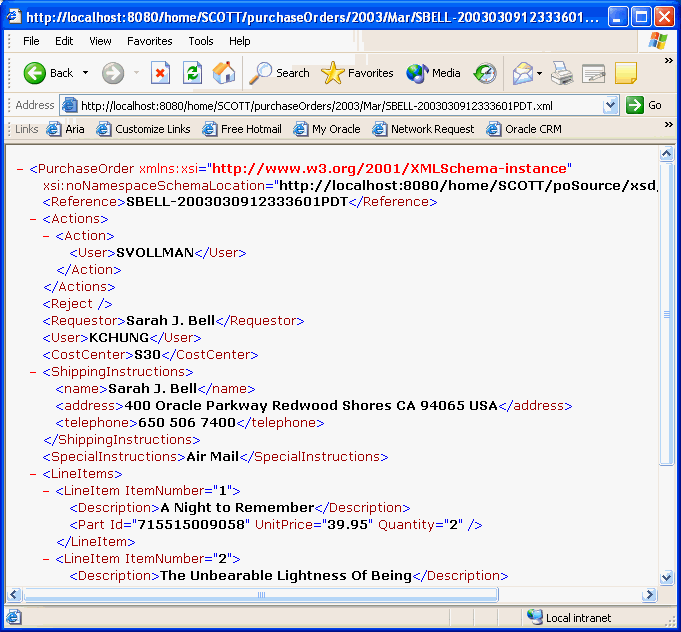Click the Print icon
This screenshot has width=681, height=632.
coord(563,73)
